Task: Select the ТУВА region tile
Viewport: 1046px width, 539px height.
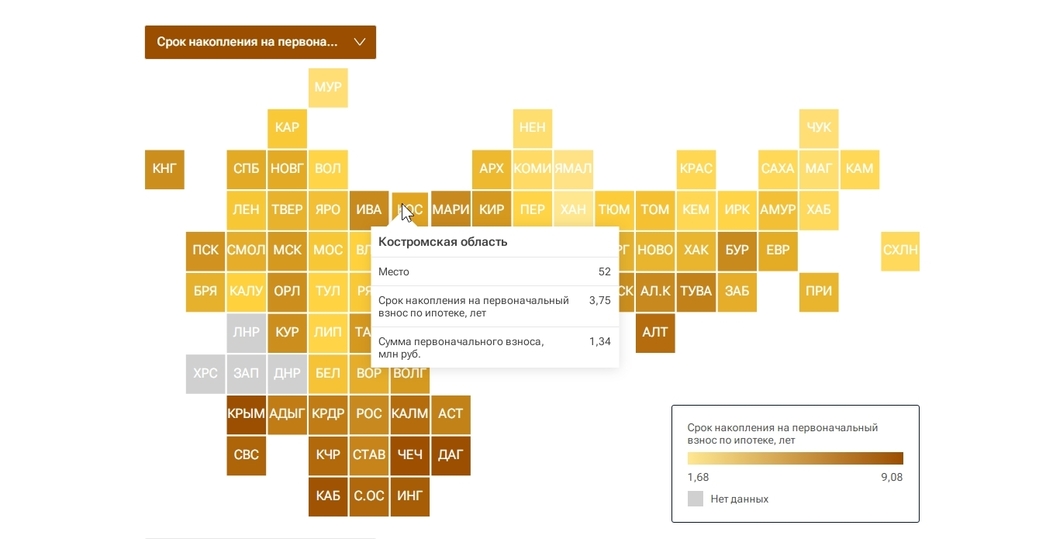Action: click(x=696, y=292)
